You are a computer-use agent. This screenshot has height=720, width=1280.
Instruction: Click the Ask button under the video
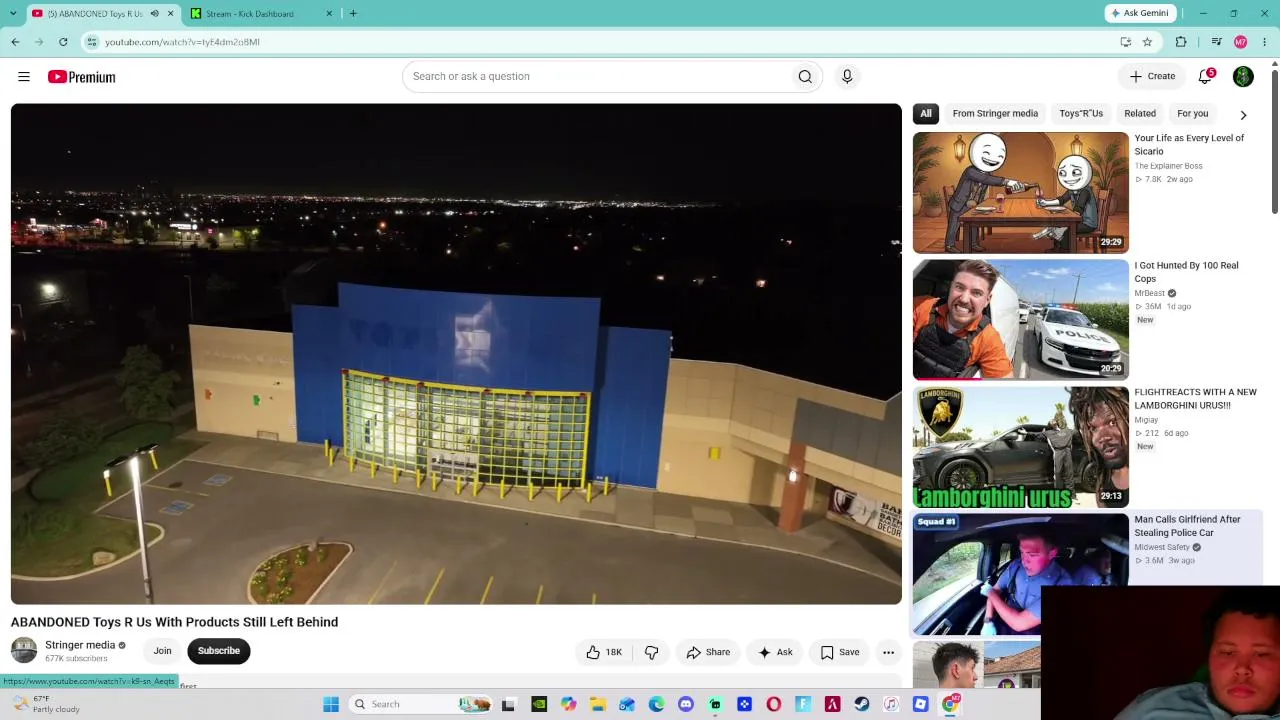[x=775, y=652]
